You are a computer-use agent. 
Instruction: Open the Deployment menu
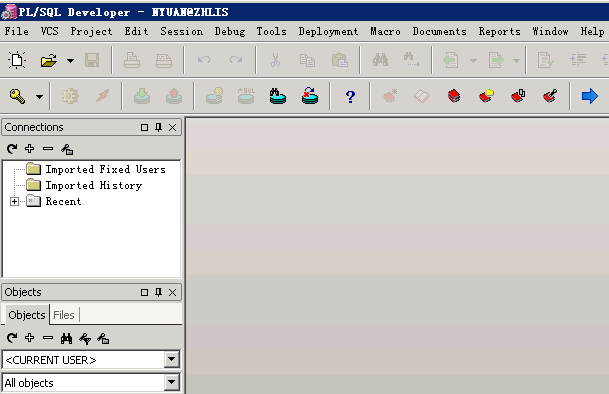328,31
